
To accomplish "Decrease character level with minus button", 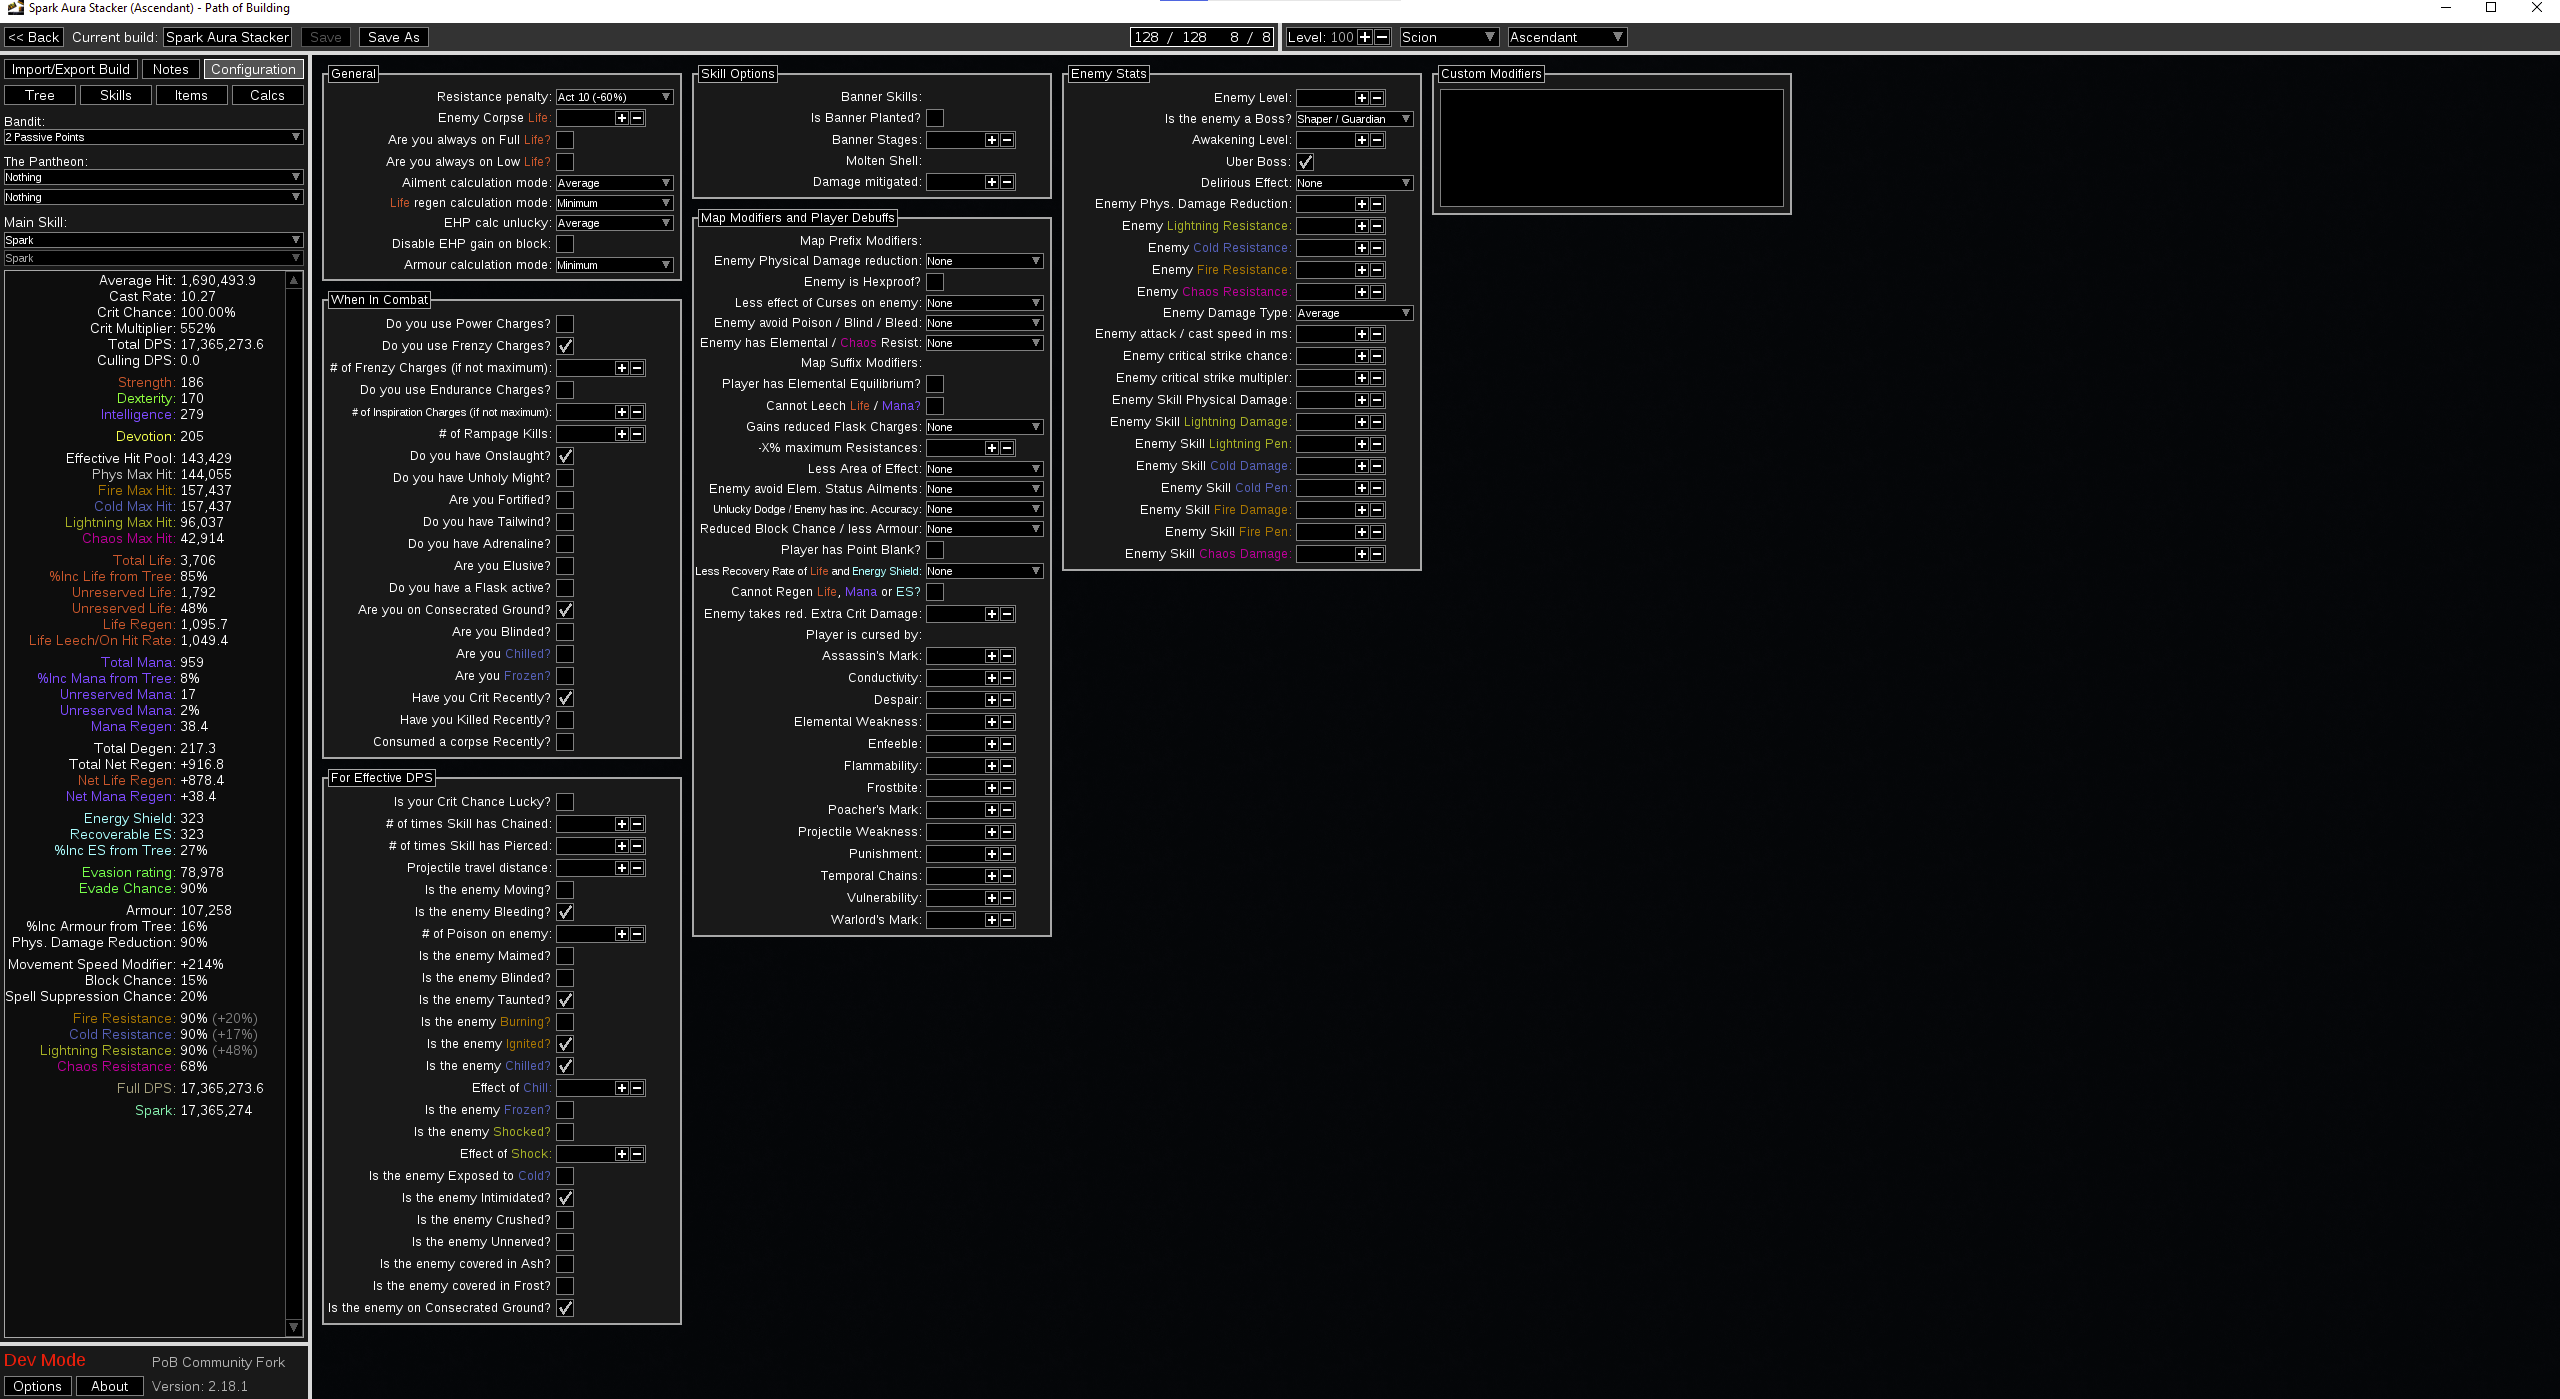I will tap(1382, 37).
